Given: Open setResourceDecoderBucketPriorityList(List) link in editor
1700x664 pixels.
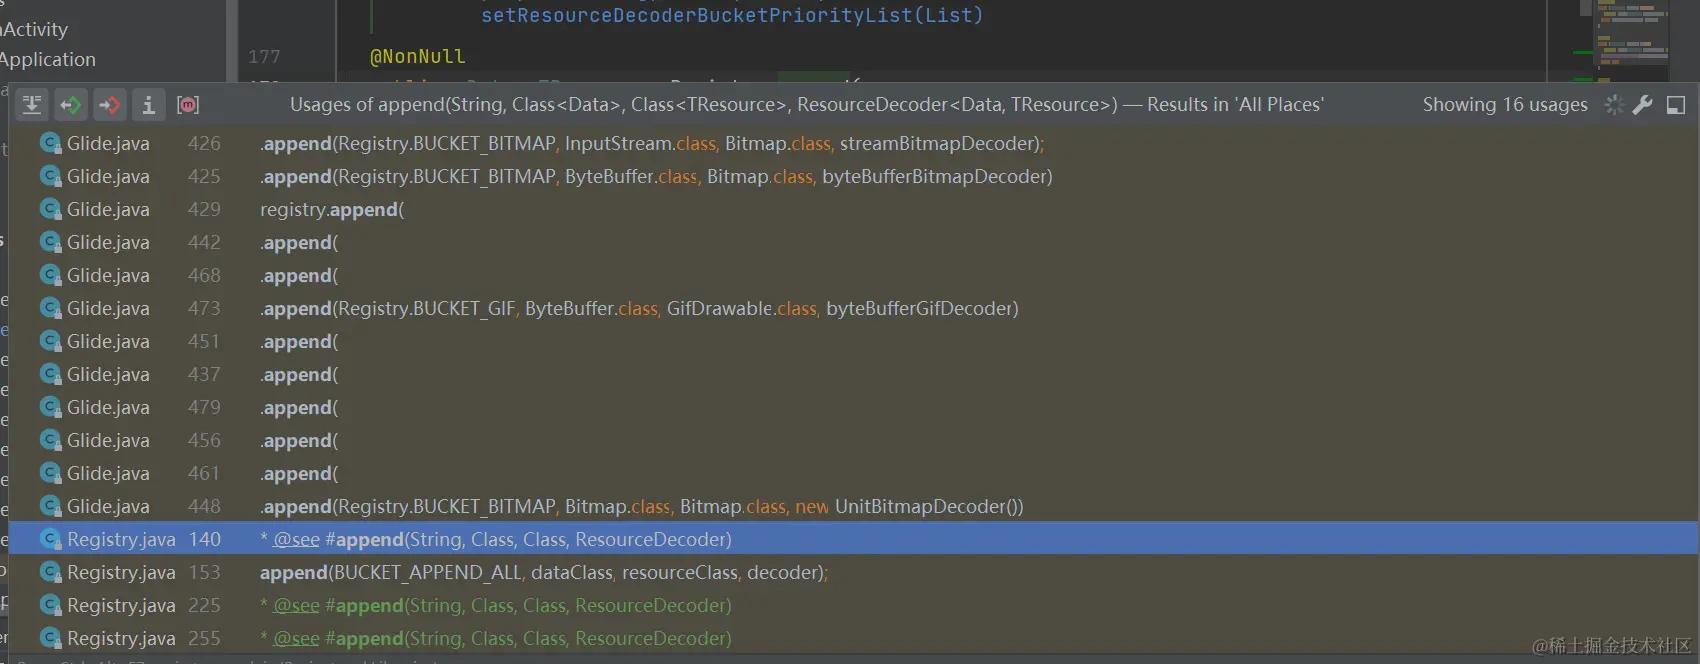Looking at the screenshot, I should point(732,15).
